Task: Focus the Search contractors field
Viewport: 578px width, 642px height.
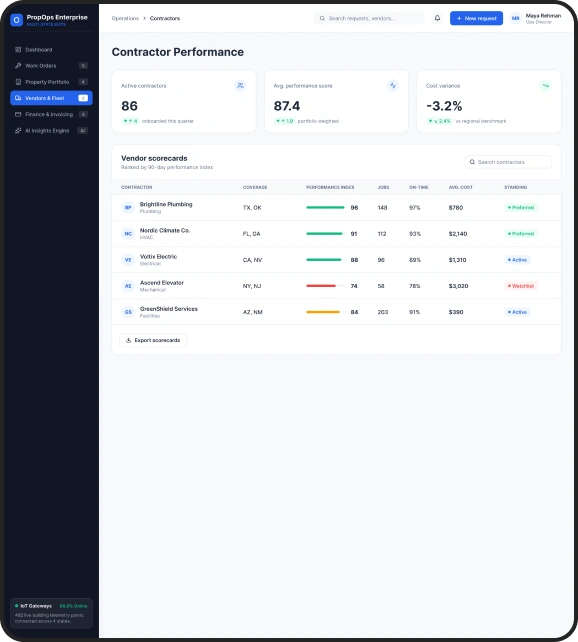Action: [508, 162]
